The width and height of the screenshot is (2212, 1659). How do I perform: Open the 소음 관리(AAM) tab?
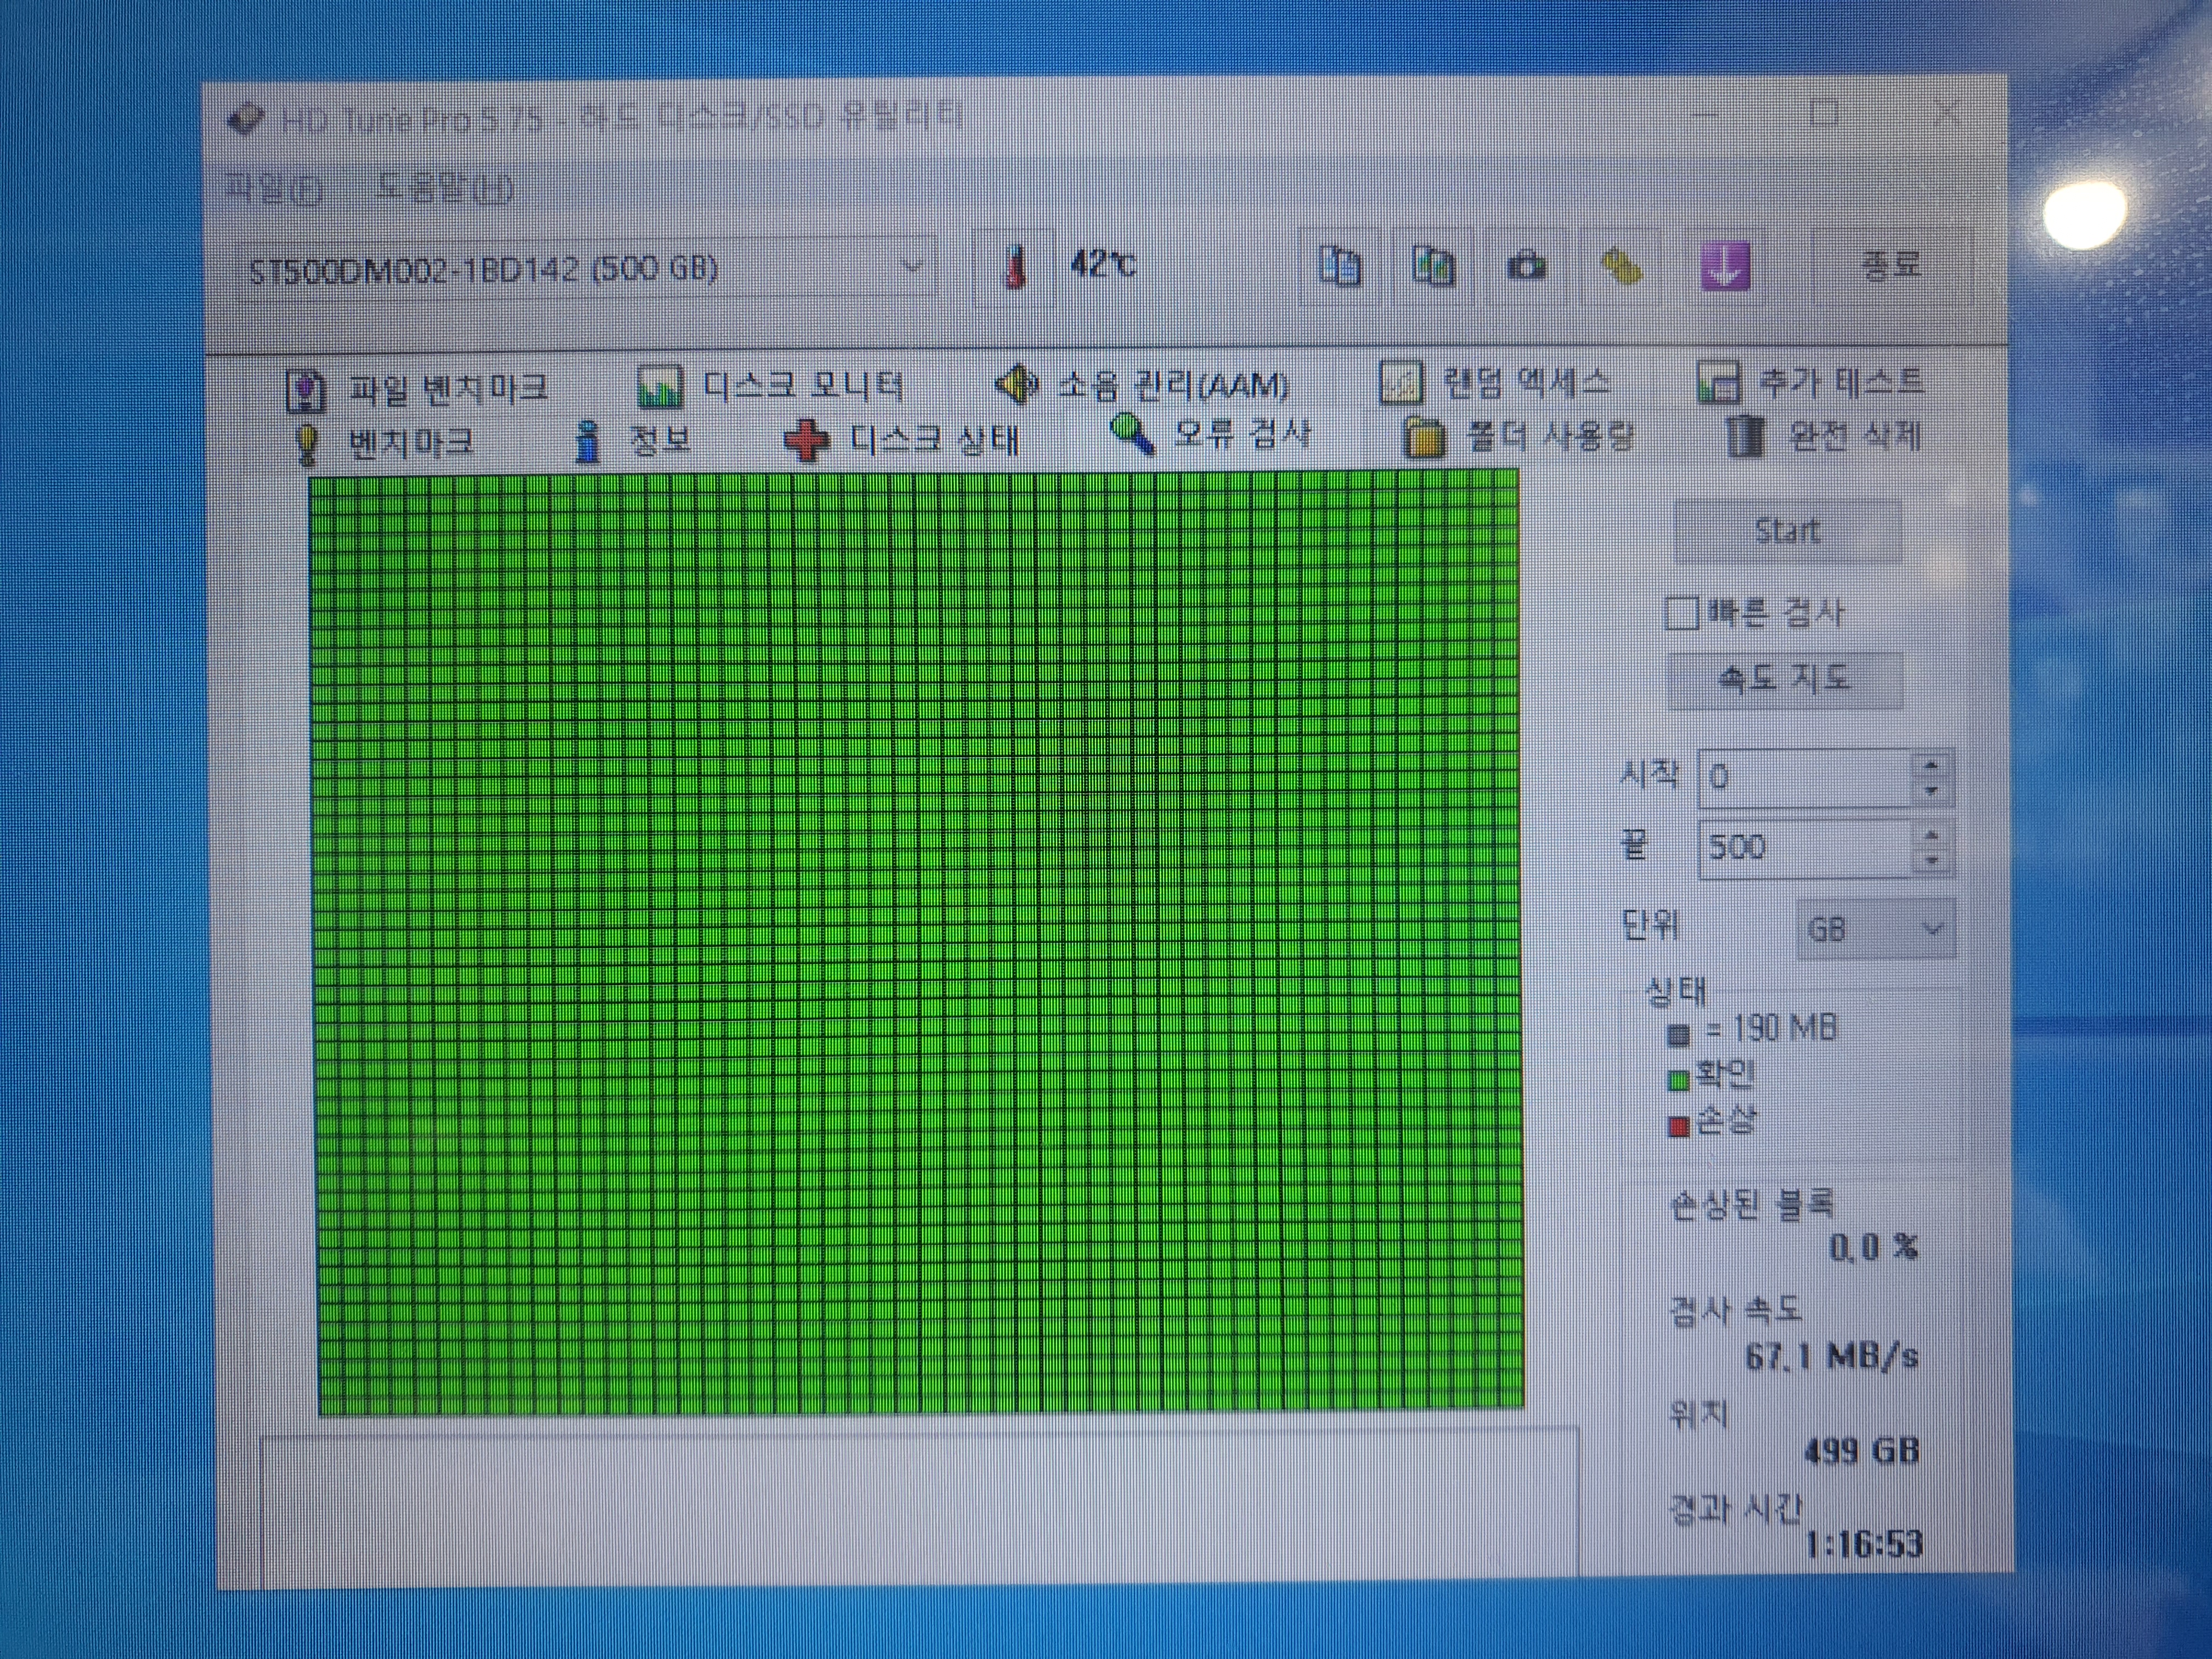tap(1142, 384)
